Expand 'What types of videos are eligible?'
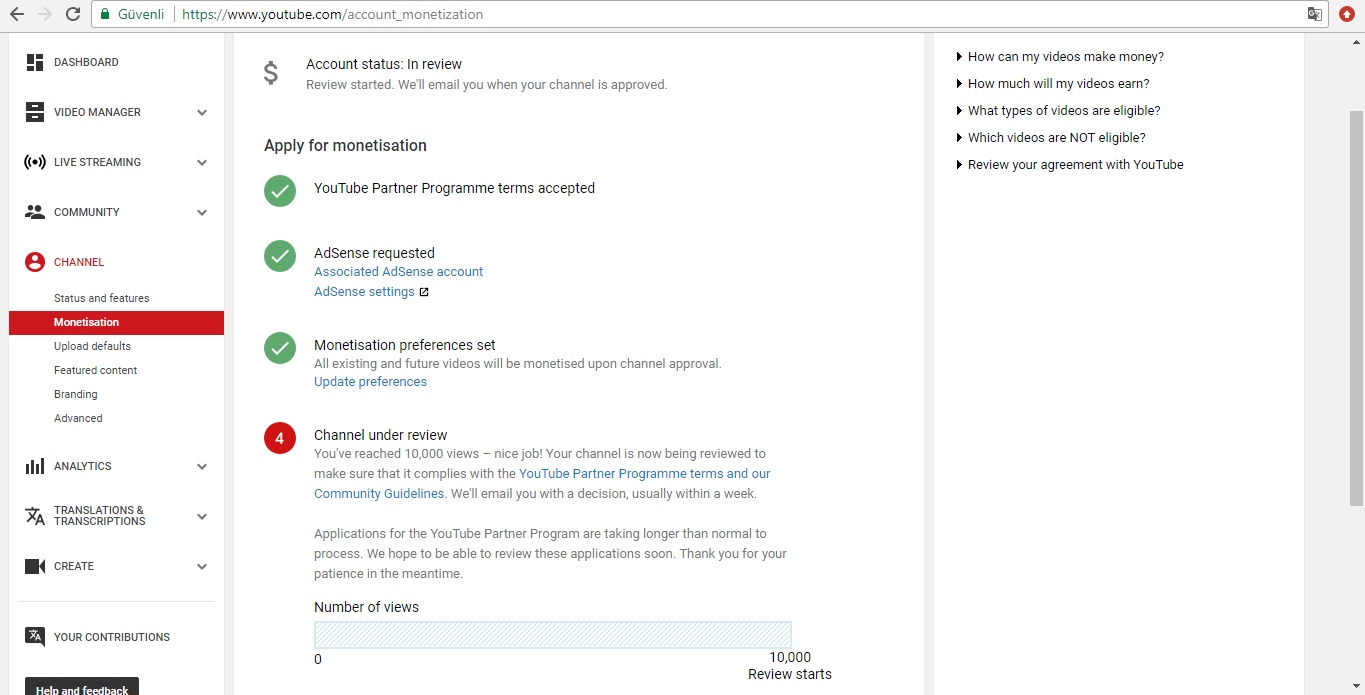The image size is (1365, 695). [x=1058, y=111]
